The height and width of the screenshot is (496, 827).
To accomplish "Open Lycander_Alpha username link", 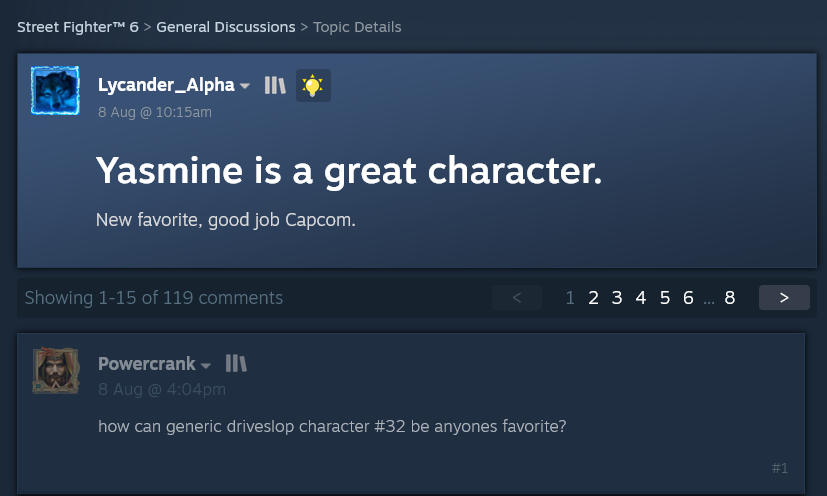I will pyautogui.click(x=166, y=85).
